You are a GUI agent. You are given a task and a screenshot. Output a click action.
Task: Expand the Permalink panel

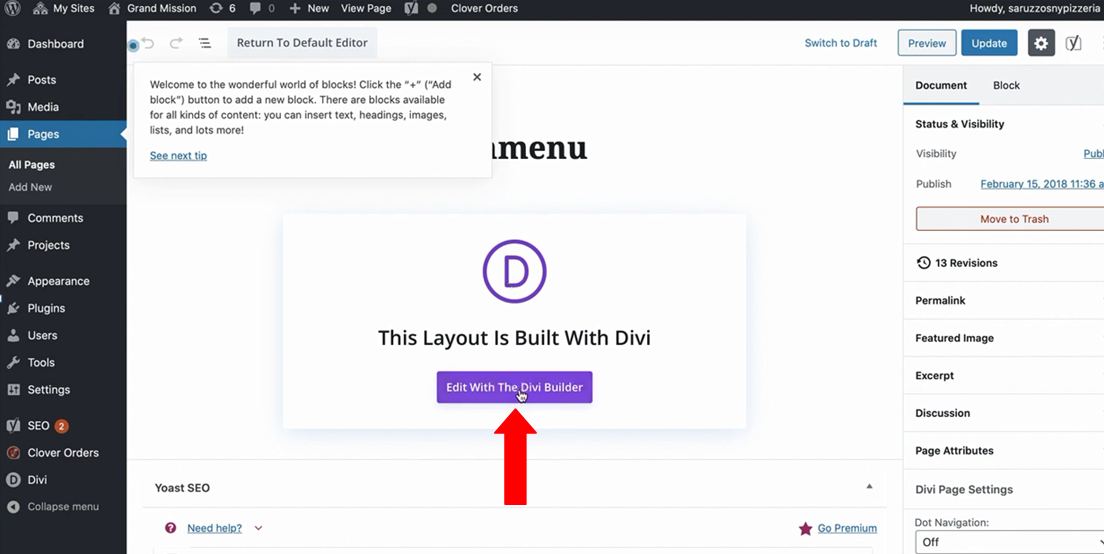pyautogui.click(x=1003, y=301)
